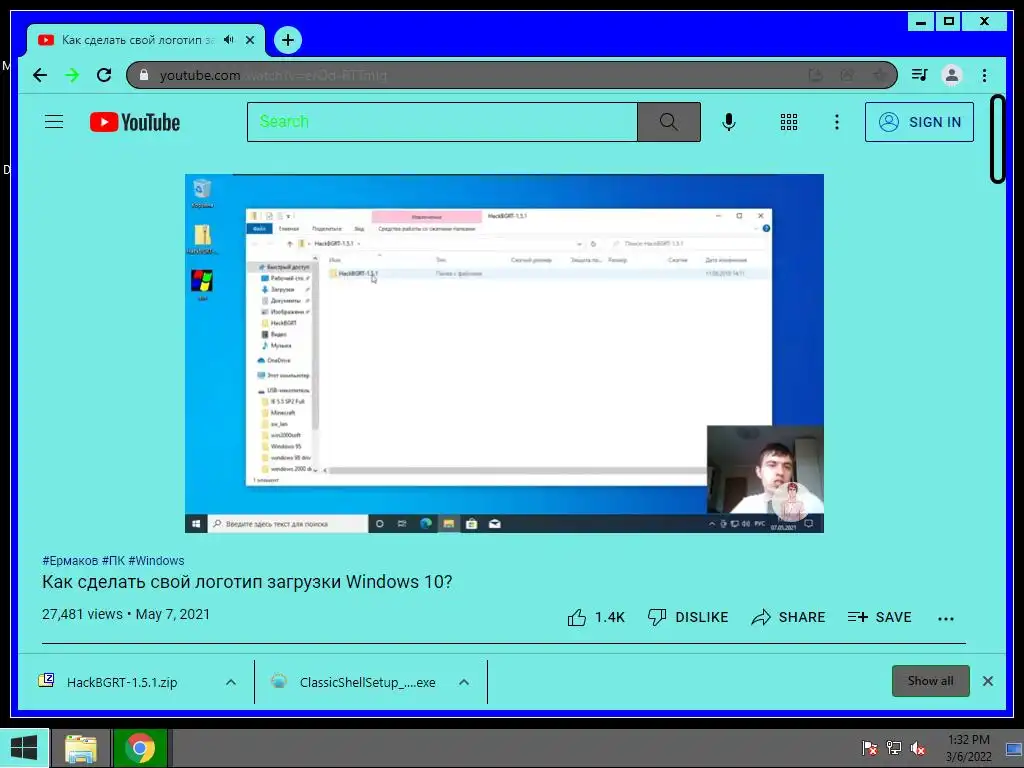Like the video with thumbs up

tap(596, 617)
